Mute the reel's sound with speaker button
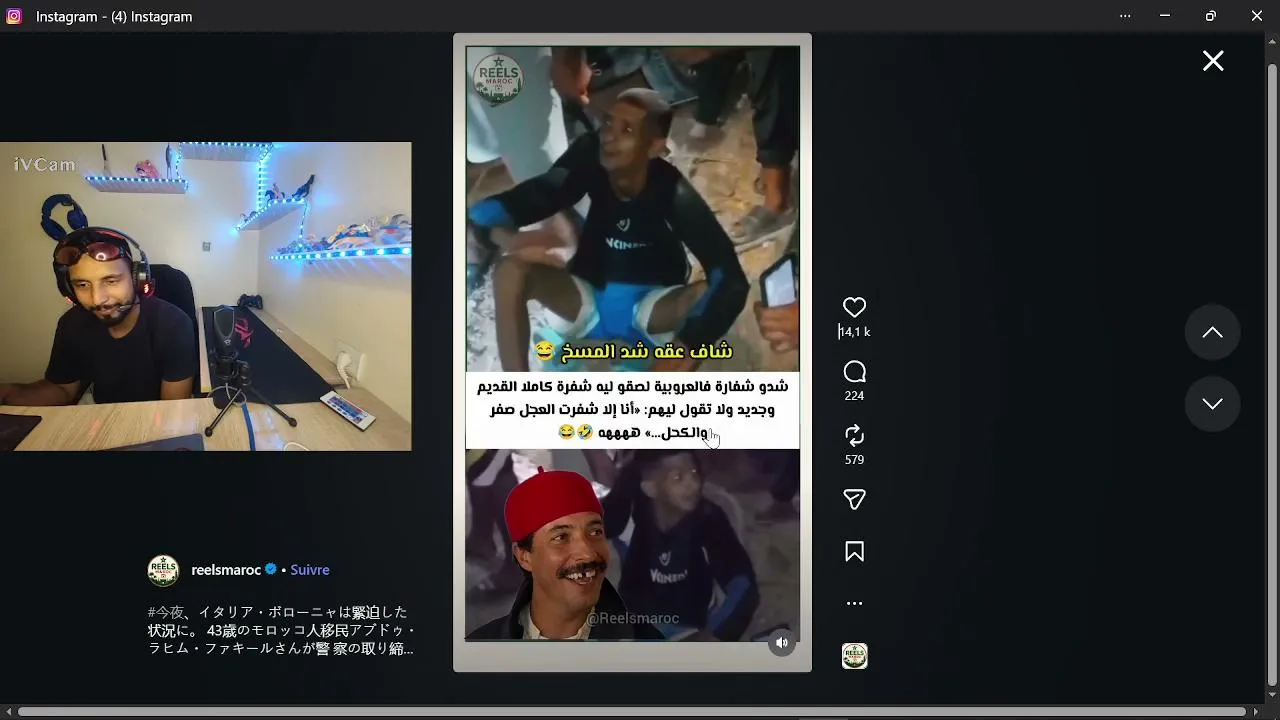The width and height of the screenshot is (1280, 720). coord(782,643)
